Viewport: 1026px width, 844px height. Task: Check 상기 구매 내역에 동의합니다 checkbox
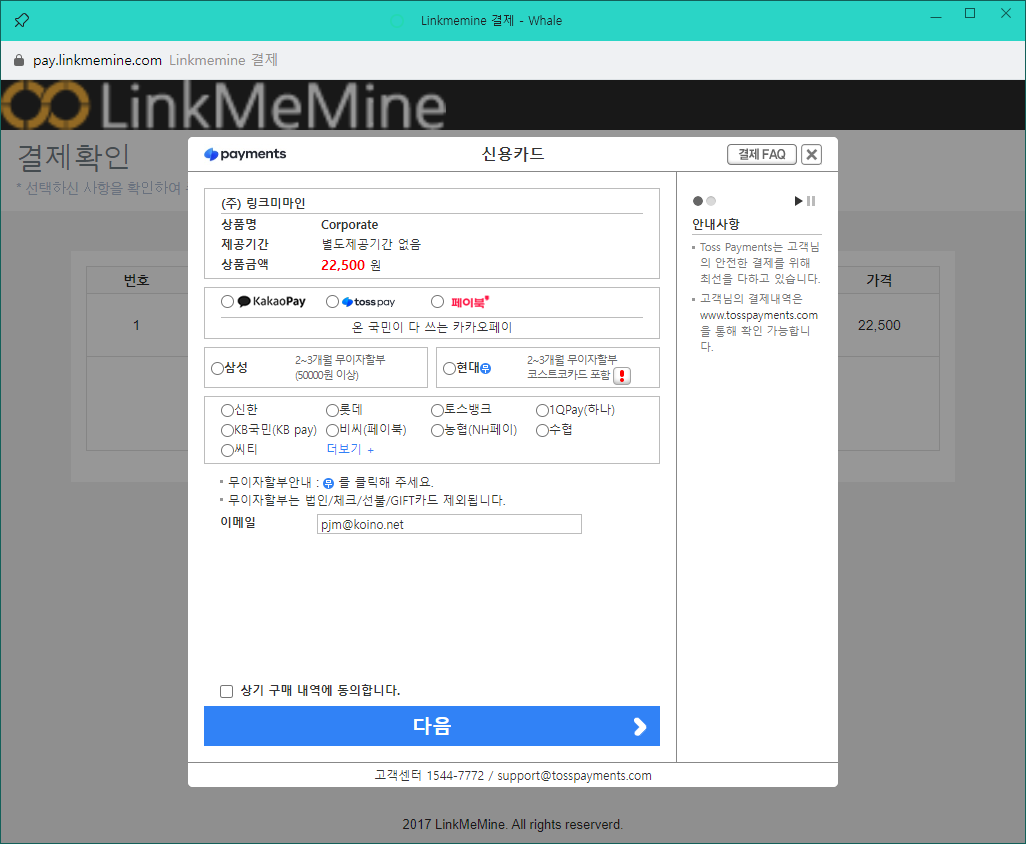click(226, 692)
